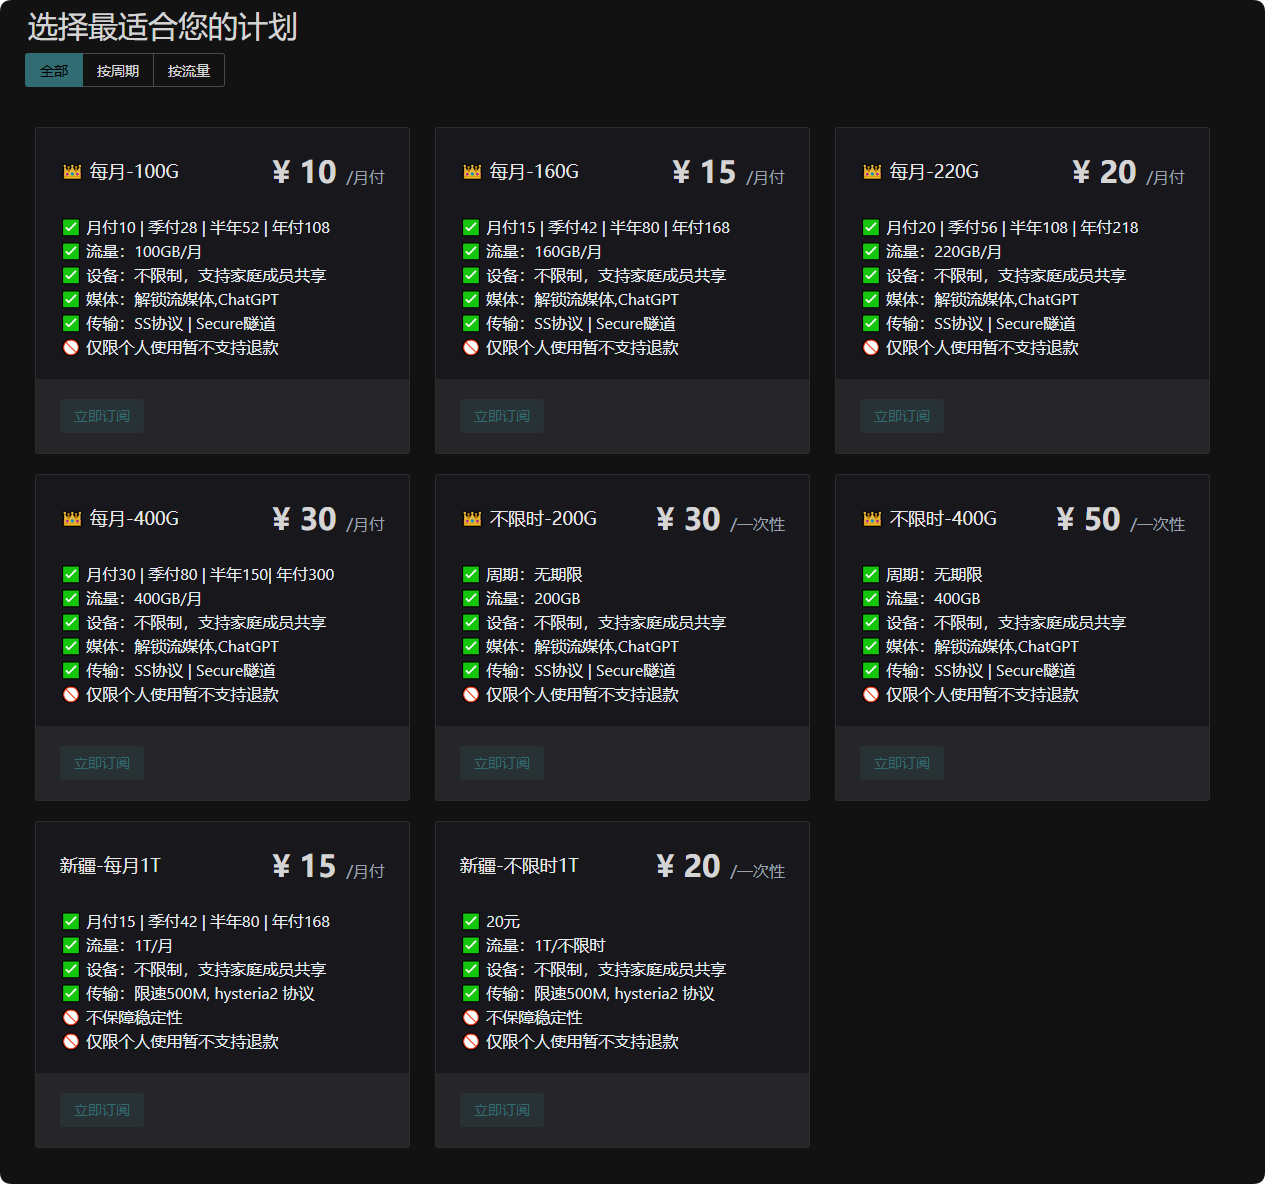Screen dimensions: 1265x1184
Task: Order the 不限时-200G plan via 立即订阅
Action: [502, 763]
